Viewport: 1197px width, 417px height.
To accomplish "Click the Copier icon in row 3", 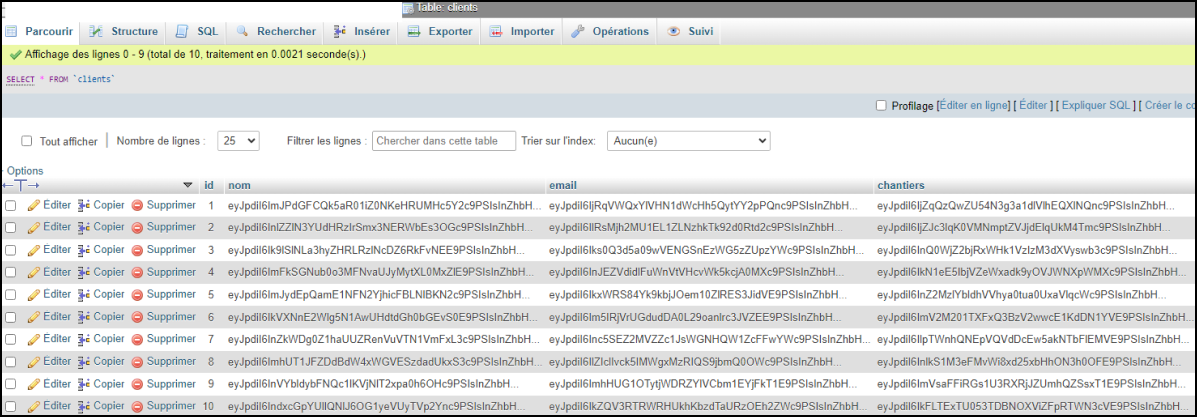I will click(84, 250).
